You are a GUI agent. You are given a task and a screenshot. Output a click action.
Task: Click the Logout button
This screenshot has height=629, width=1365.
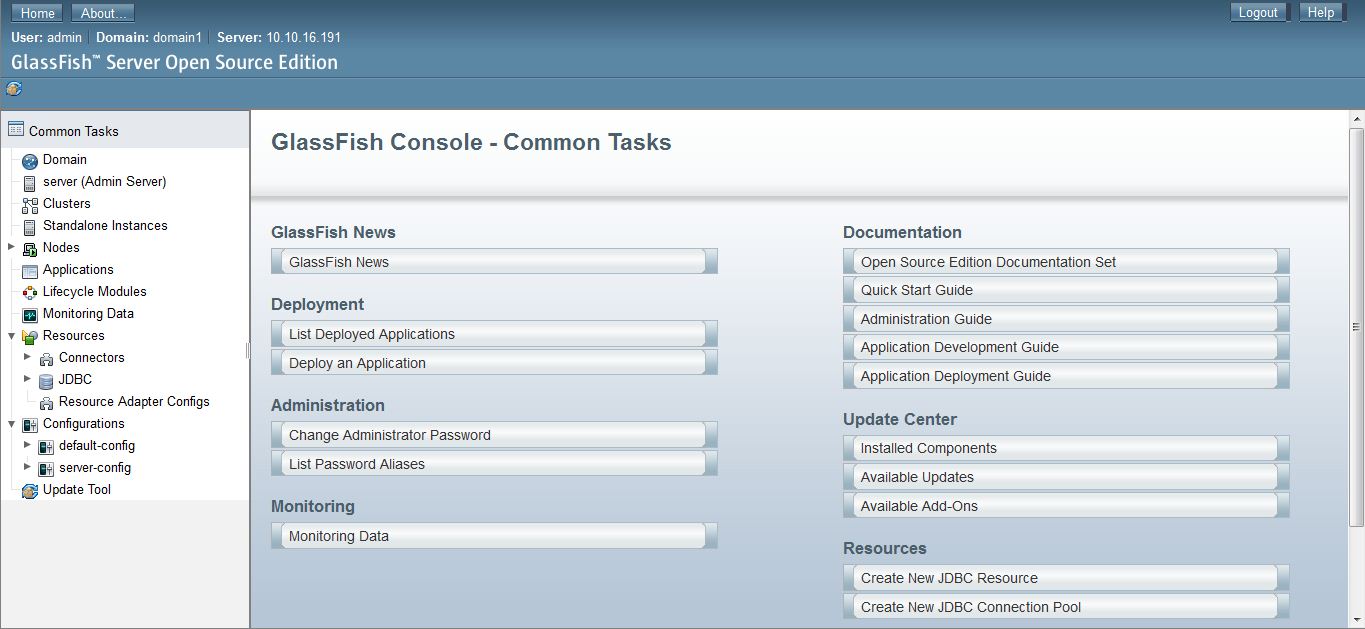click(x=1258, y=12)
